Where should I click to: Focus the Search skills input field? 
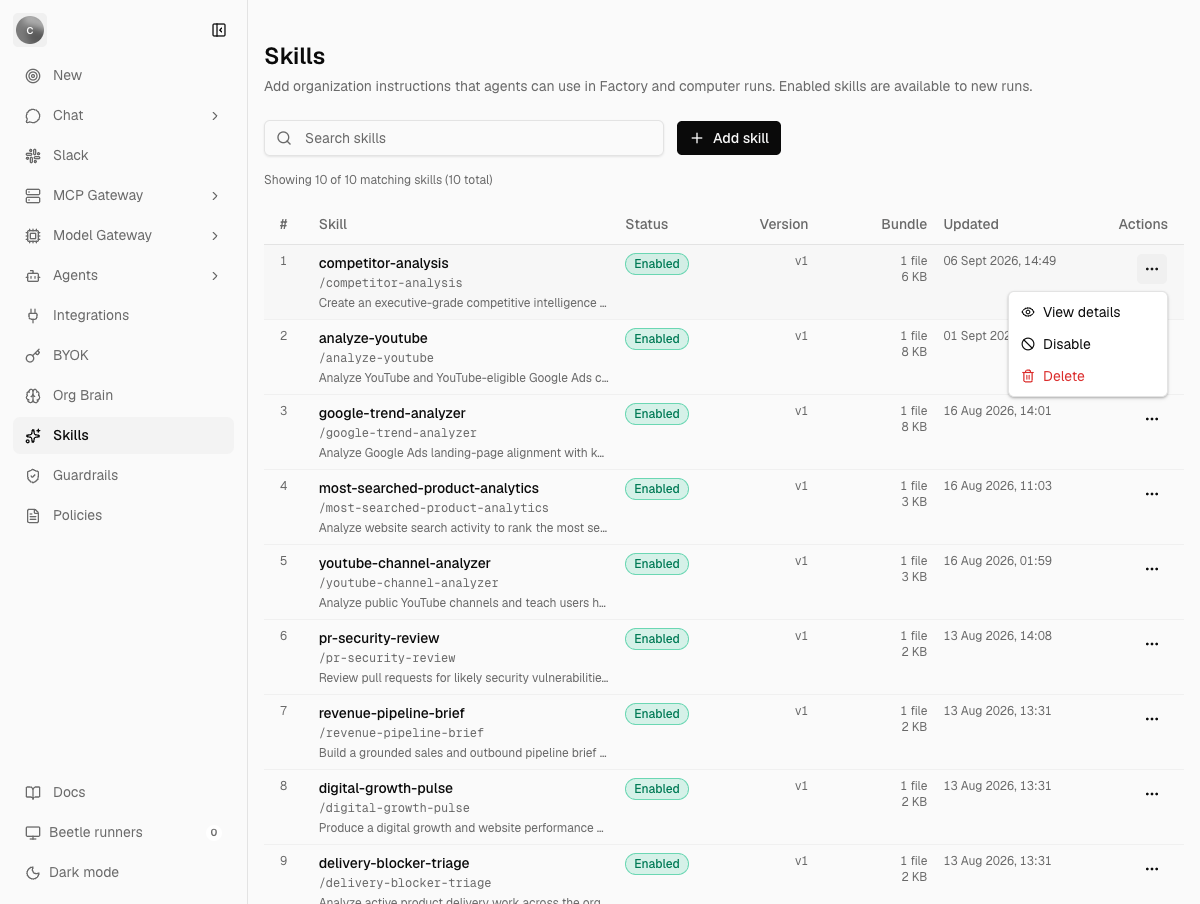tap(464, 138)
